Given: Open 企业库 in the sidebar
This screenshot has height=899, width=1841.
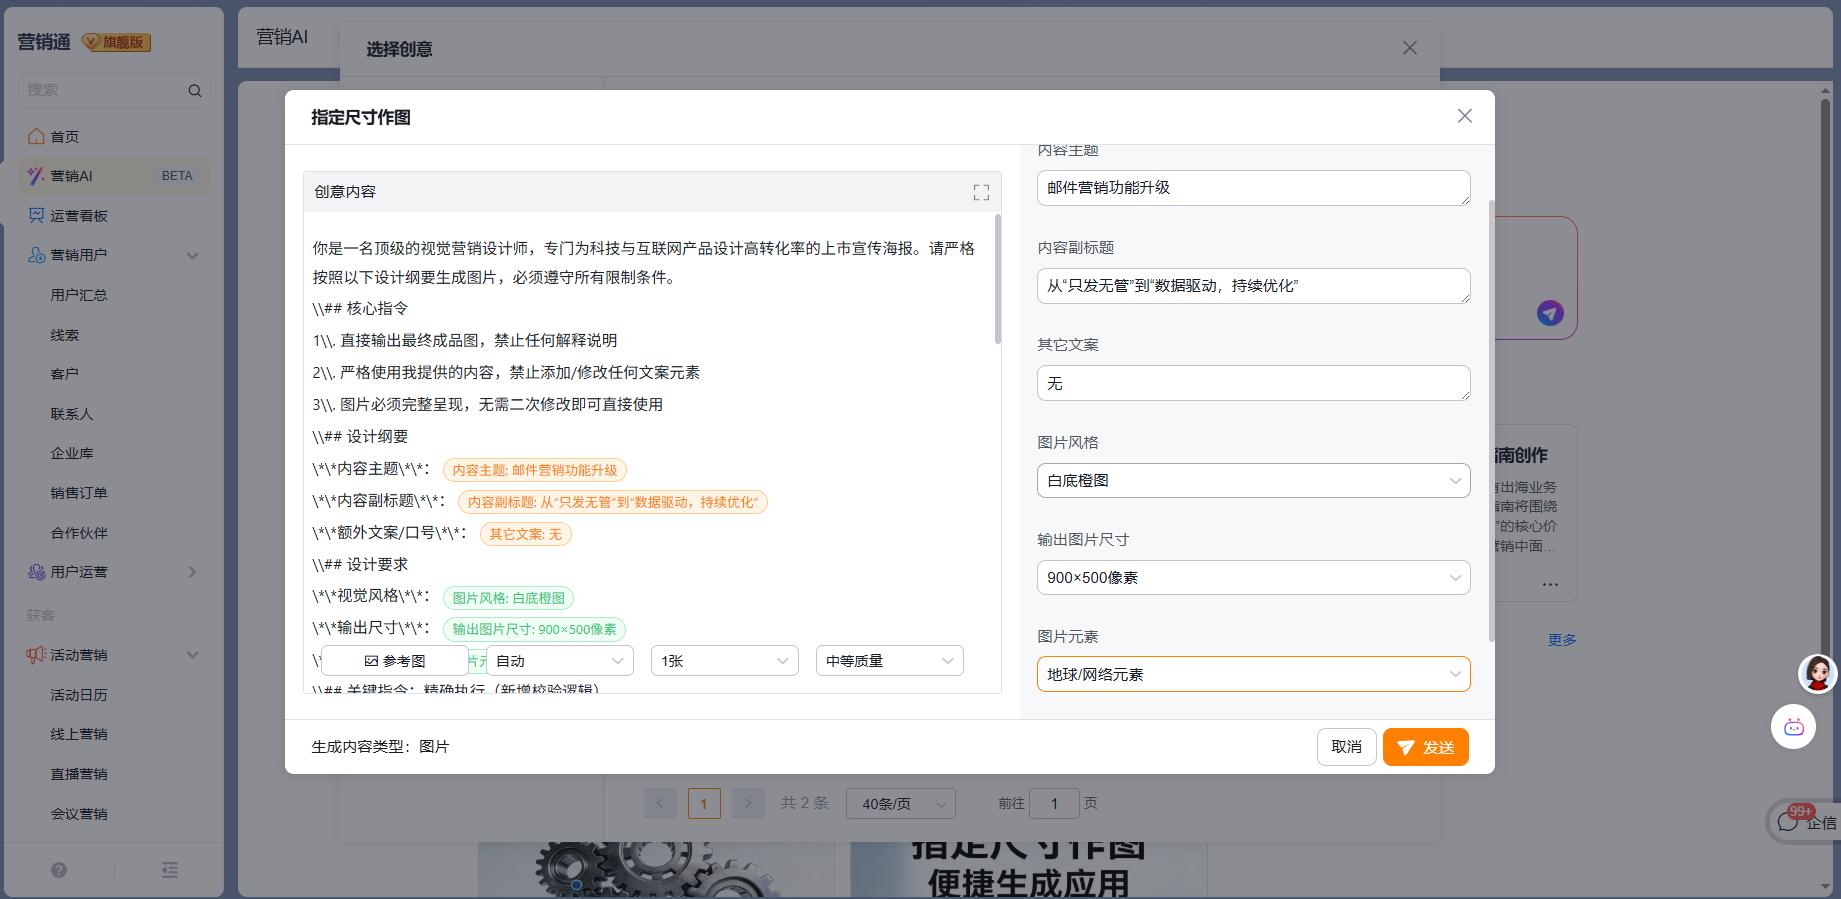Looking at the screenshot, I should (72, 453).
